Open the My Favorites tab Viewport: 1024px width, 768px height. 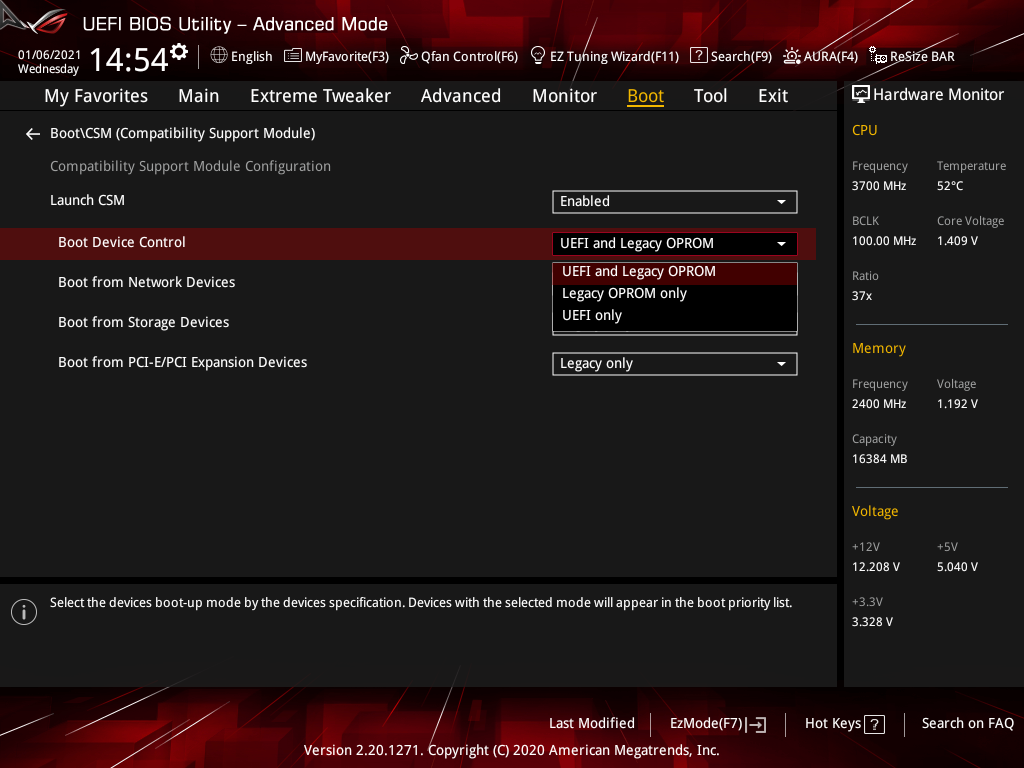pos(96,96)
